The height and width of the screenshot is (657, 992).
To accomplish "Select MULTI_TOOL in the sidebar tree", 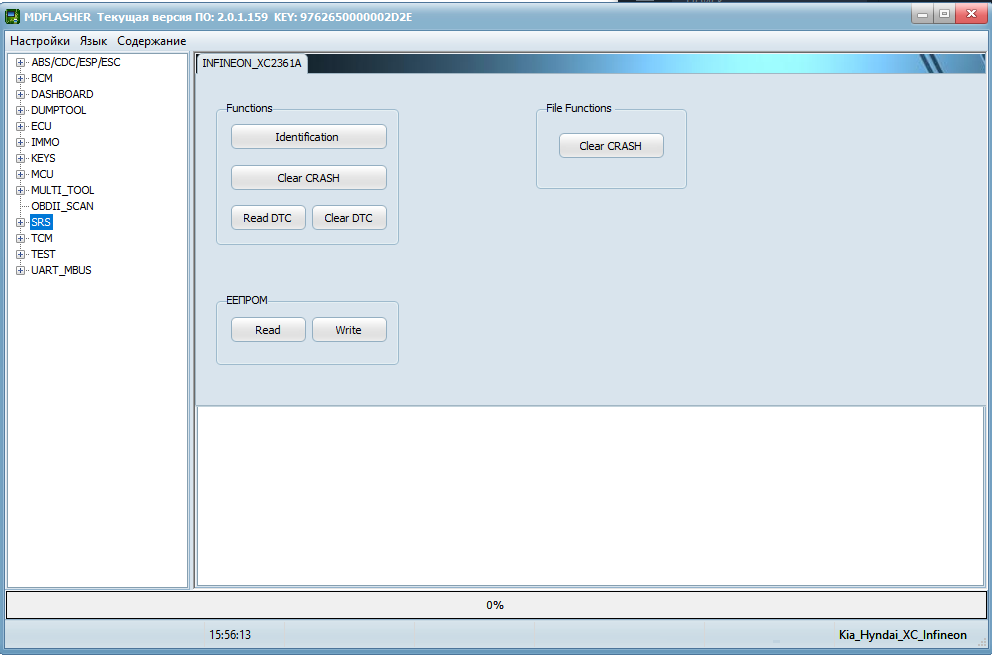I will (62, 190).
